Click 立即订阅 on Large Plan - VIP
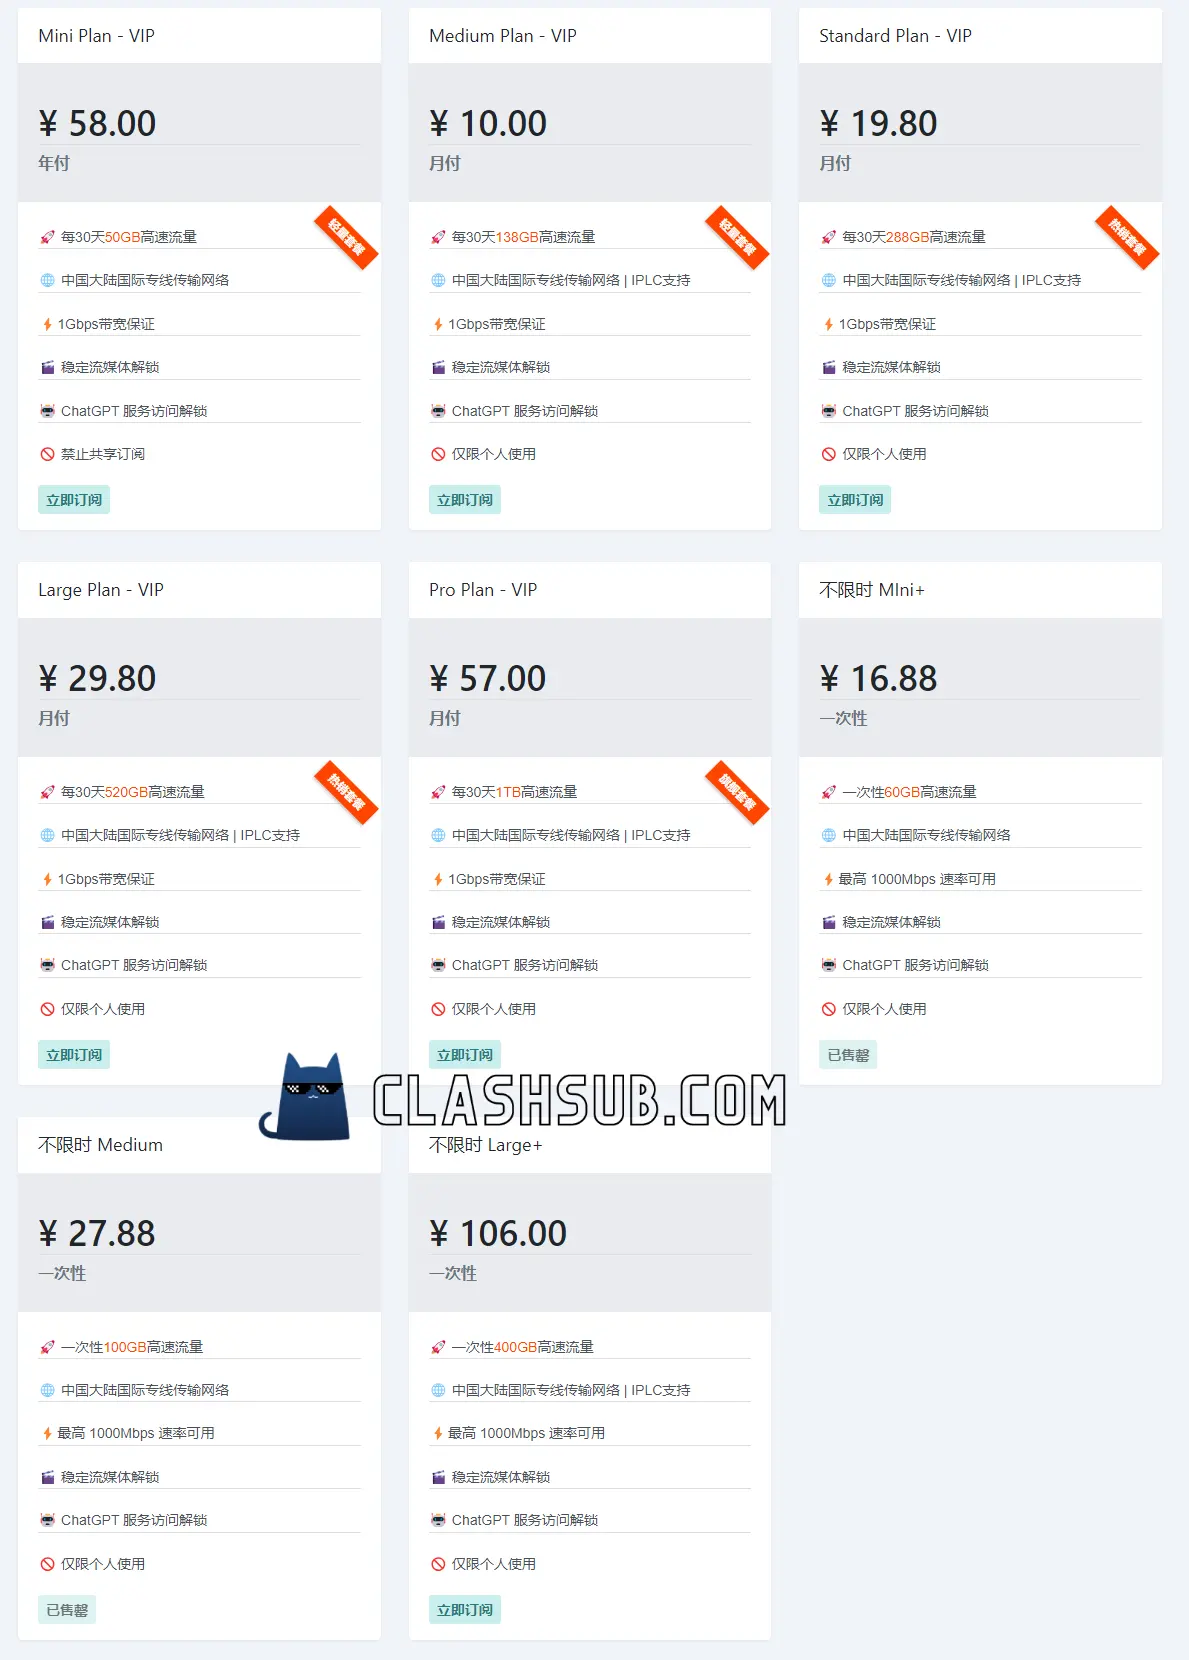This screenshot has height=1660, width=1189. pyautogui.click(x=74, y=1055)
